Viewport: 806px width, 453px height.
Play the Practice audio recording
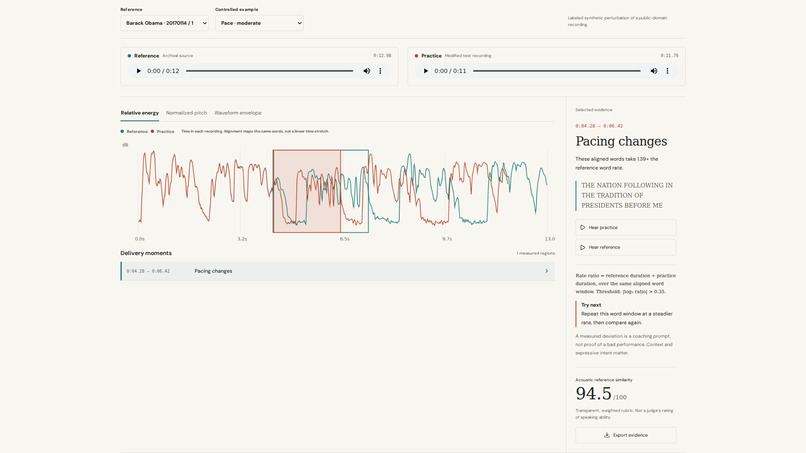(x=426, y=71)
